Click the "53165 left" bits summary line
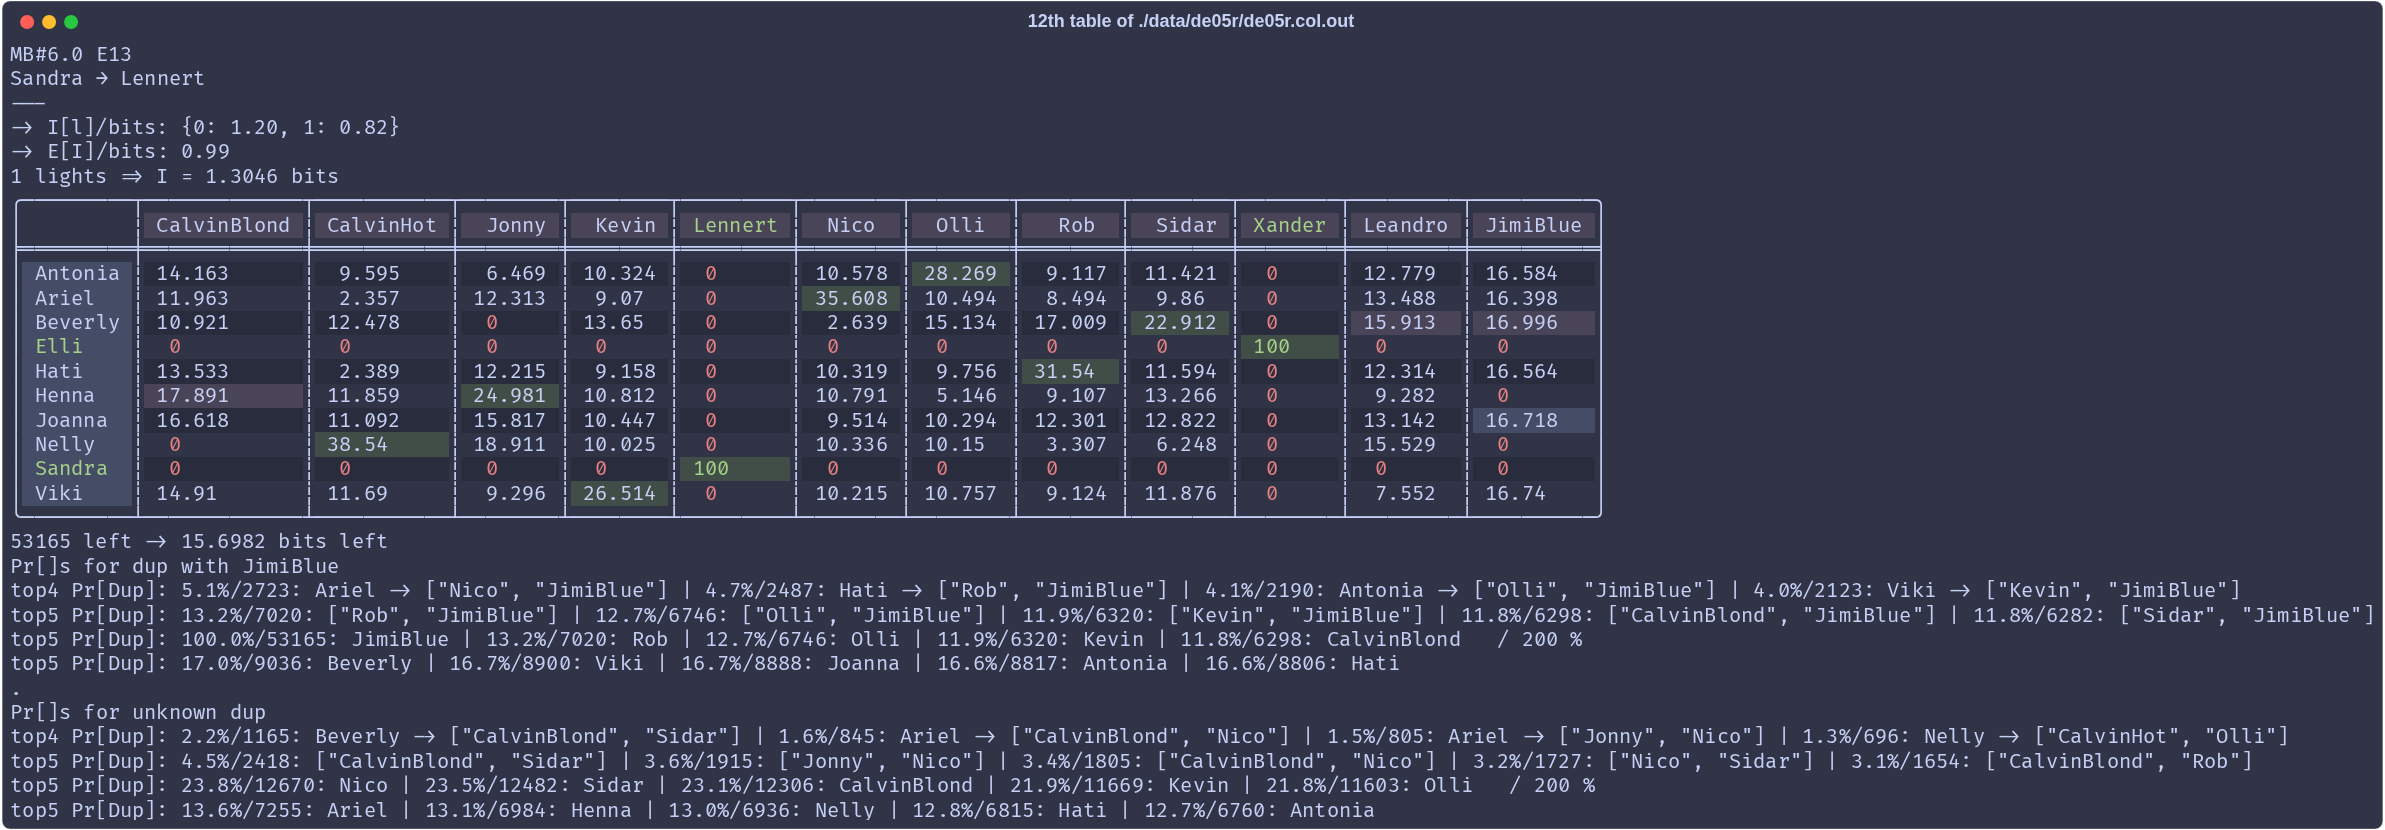This screenshot has width=2385, height=830. 199,542
